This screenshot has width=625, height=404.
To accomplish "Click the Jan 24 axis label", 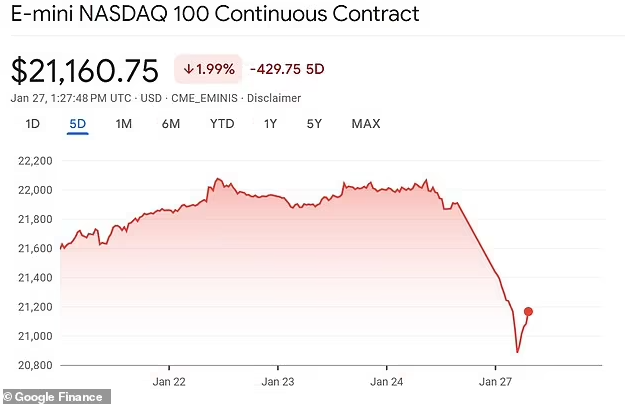I will pos(387,382).
